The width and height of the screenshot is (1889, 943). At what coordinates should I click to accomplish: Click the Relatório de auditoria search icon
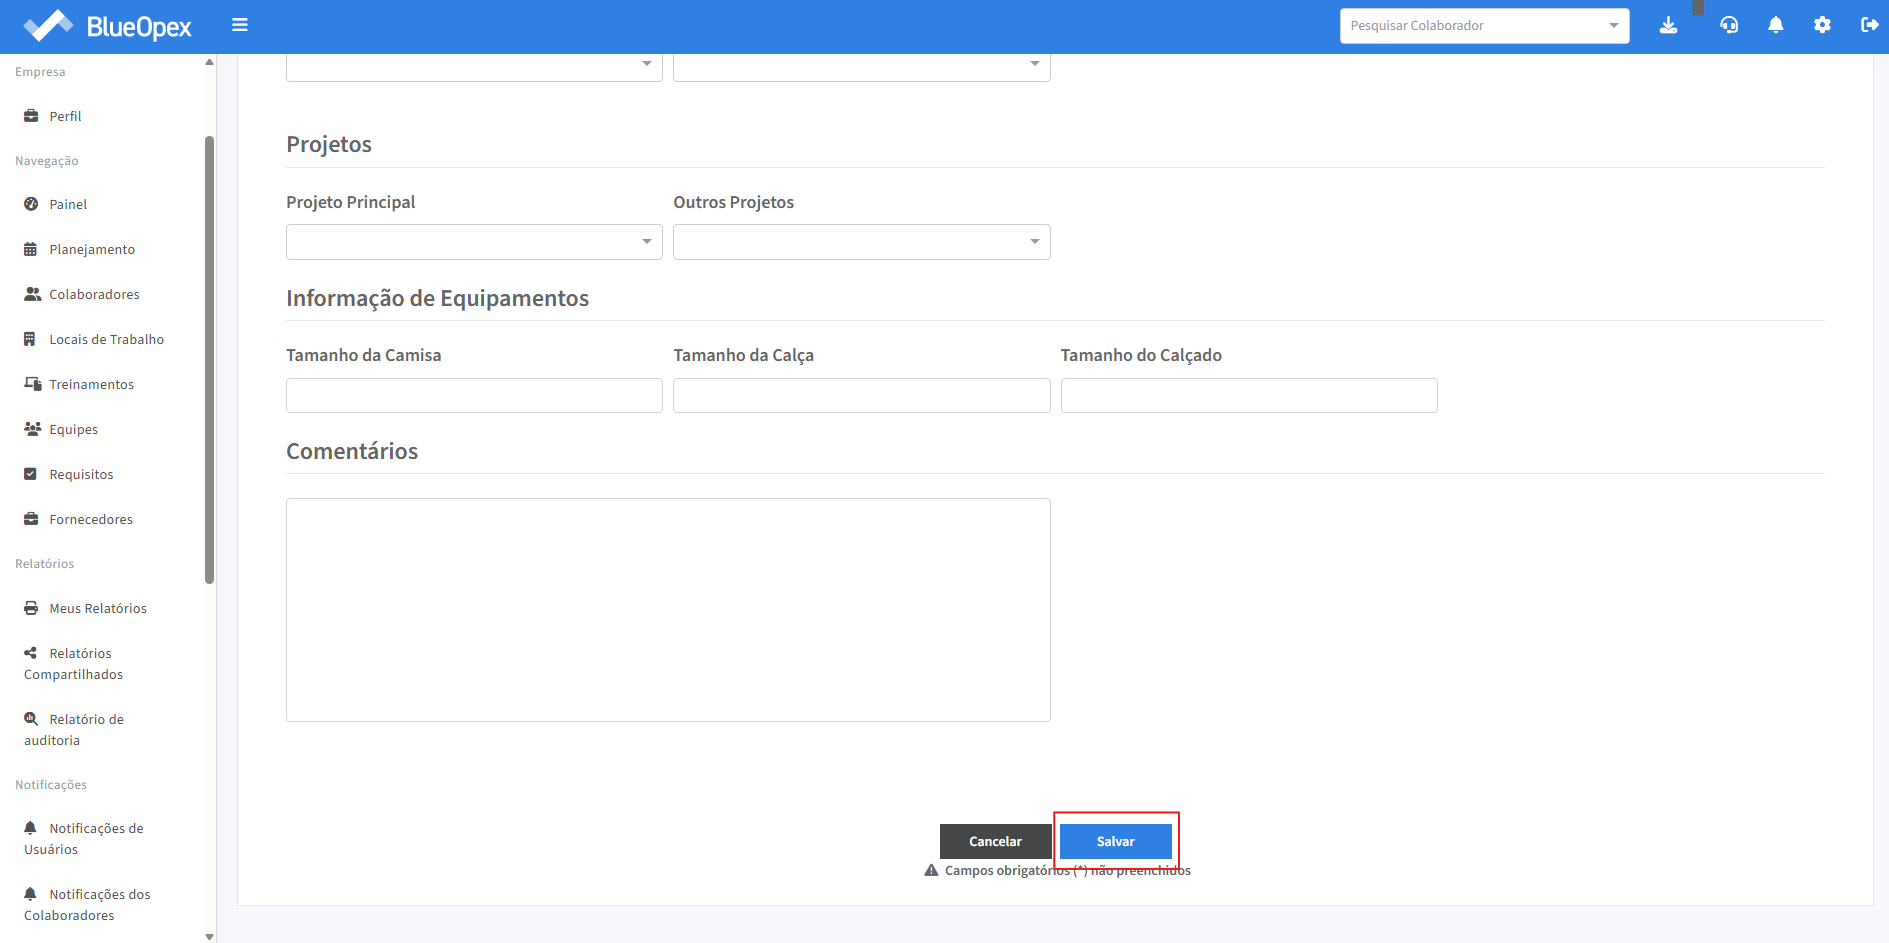coord(31,719)
